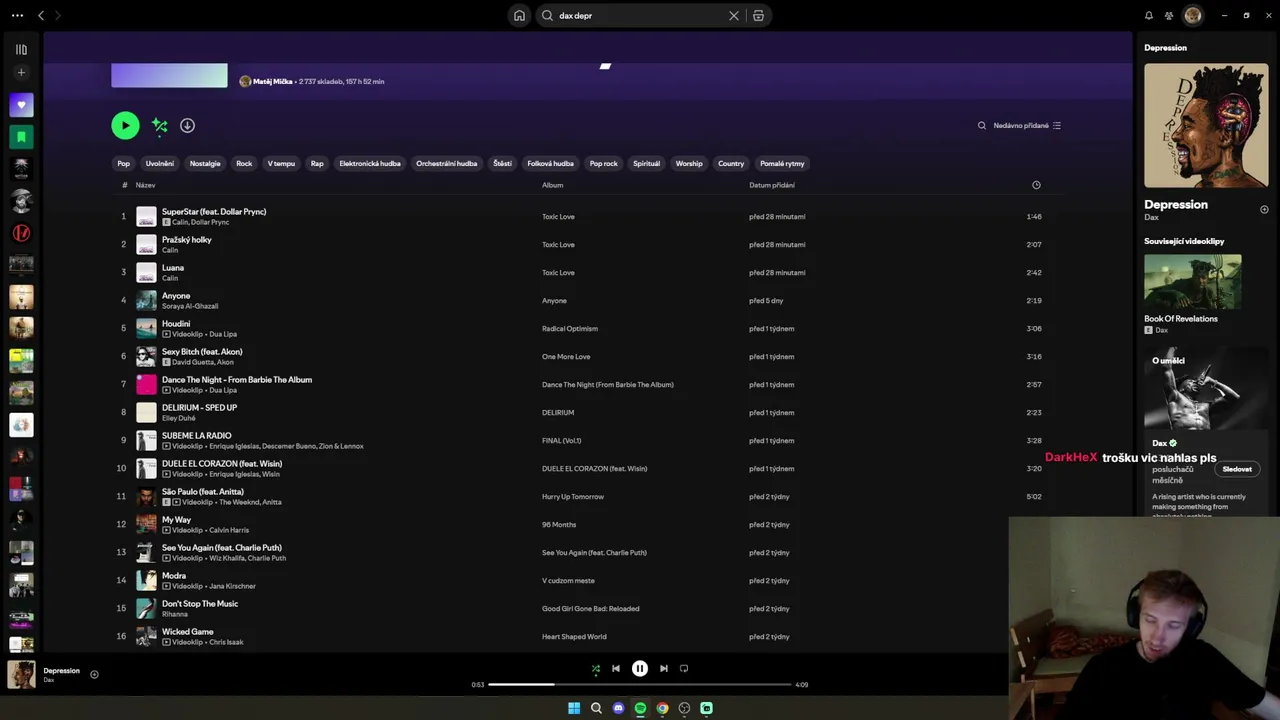Filter by V tempu
The height and width of the screenshot is (720, 1280).
coord(281,164)
